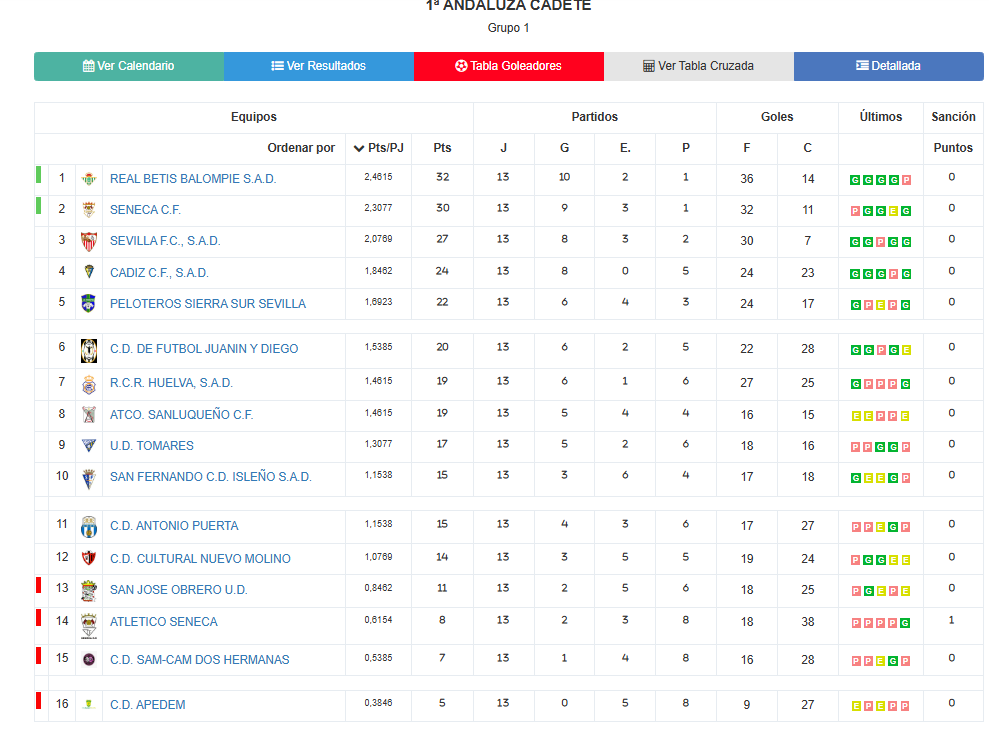
Task: Click the Goles header cell
Action: (777, 117)
